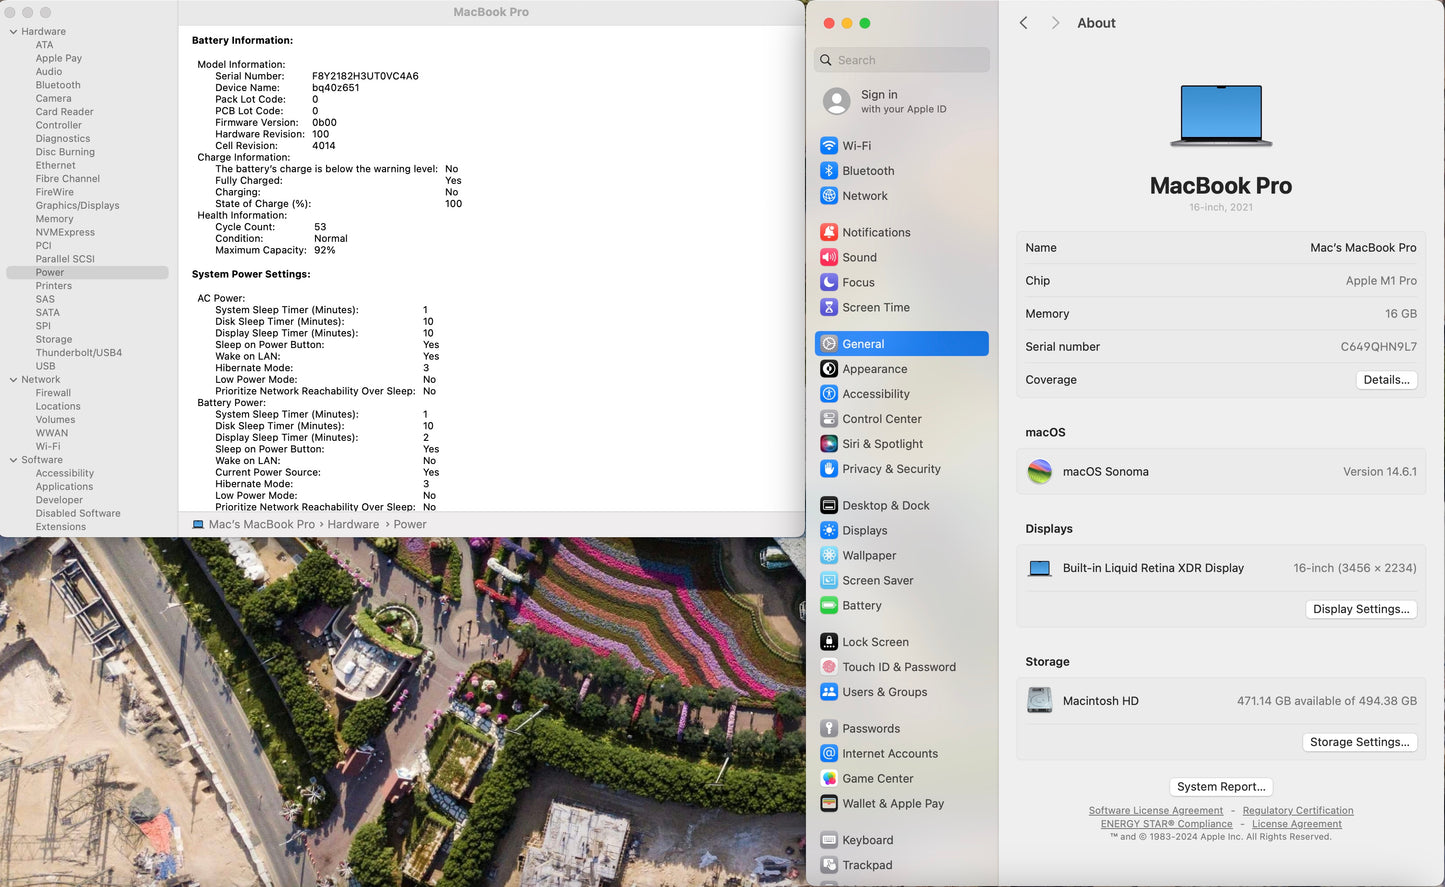Open ENERGY STAR Compliance link

click(x=1167, y=824)
